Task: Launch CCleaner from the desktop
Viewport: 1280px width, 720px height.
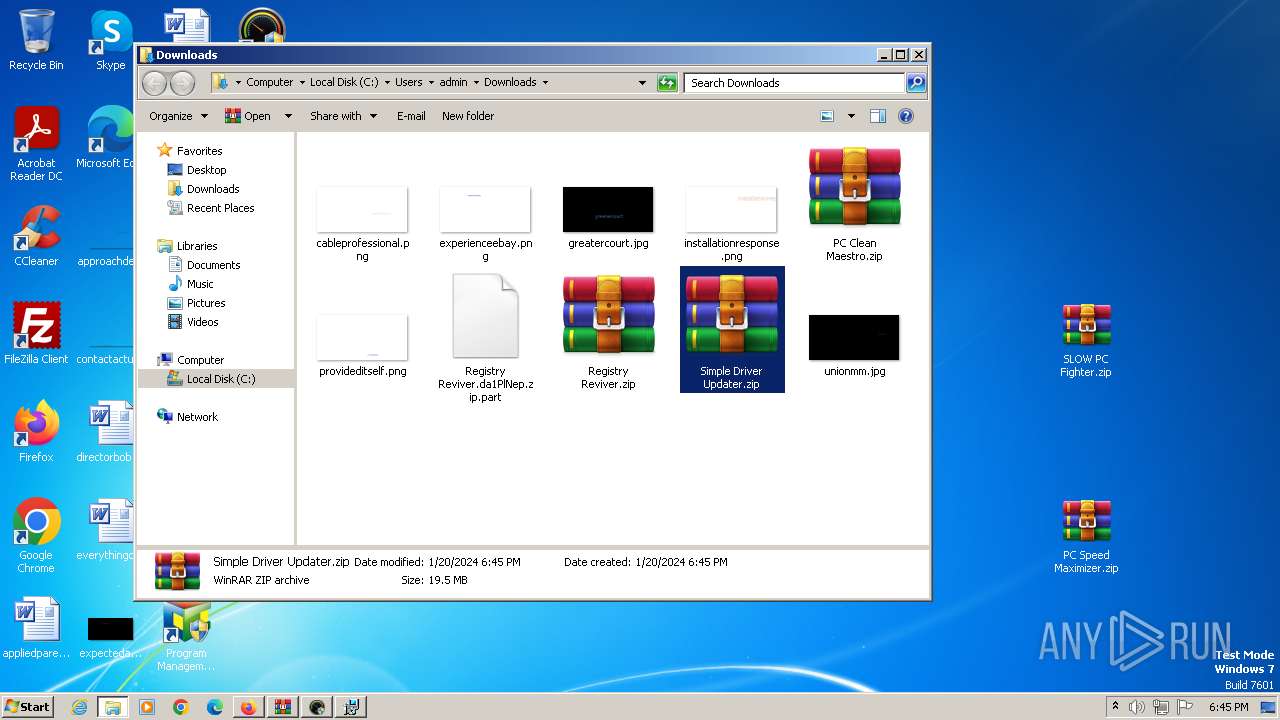Action: coord(36,236)
